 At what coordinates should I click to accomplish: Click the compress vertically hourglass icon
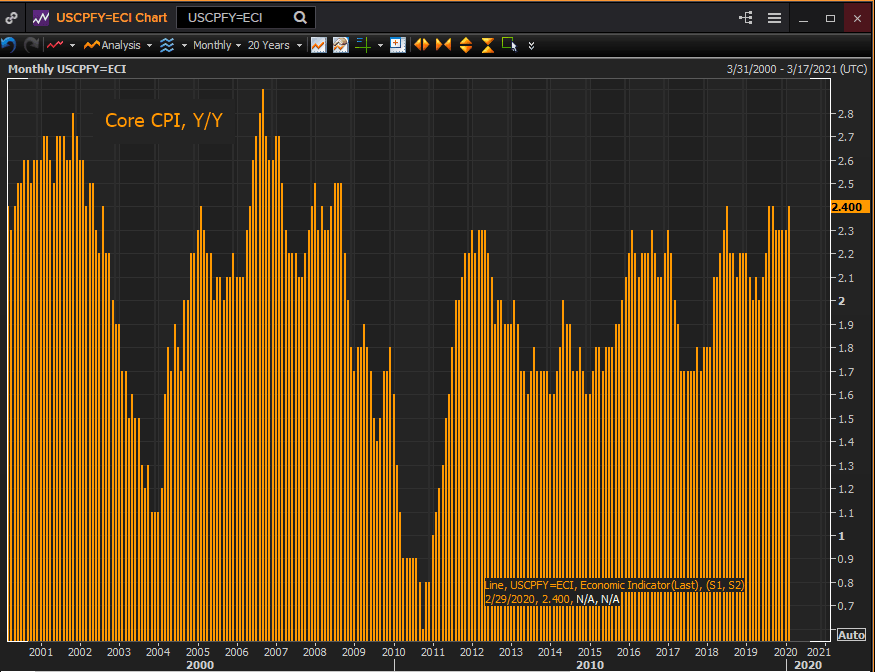point(488,45)
